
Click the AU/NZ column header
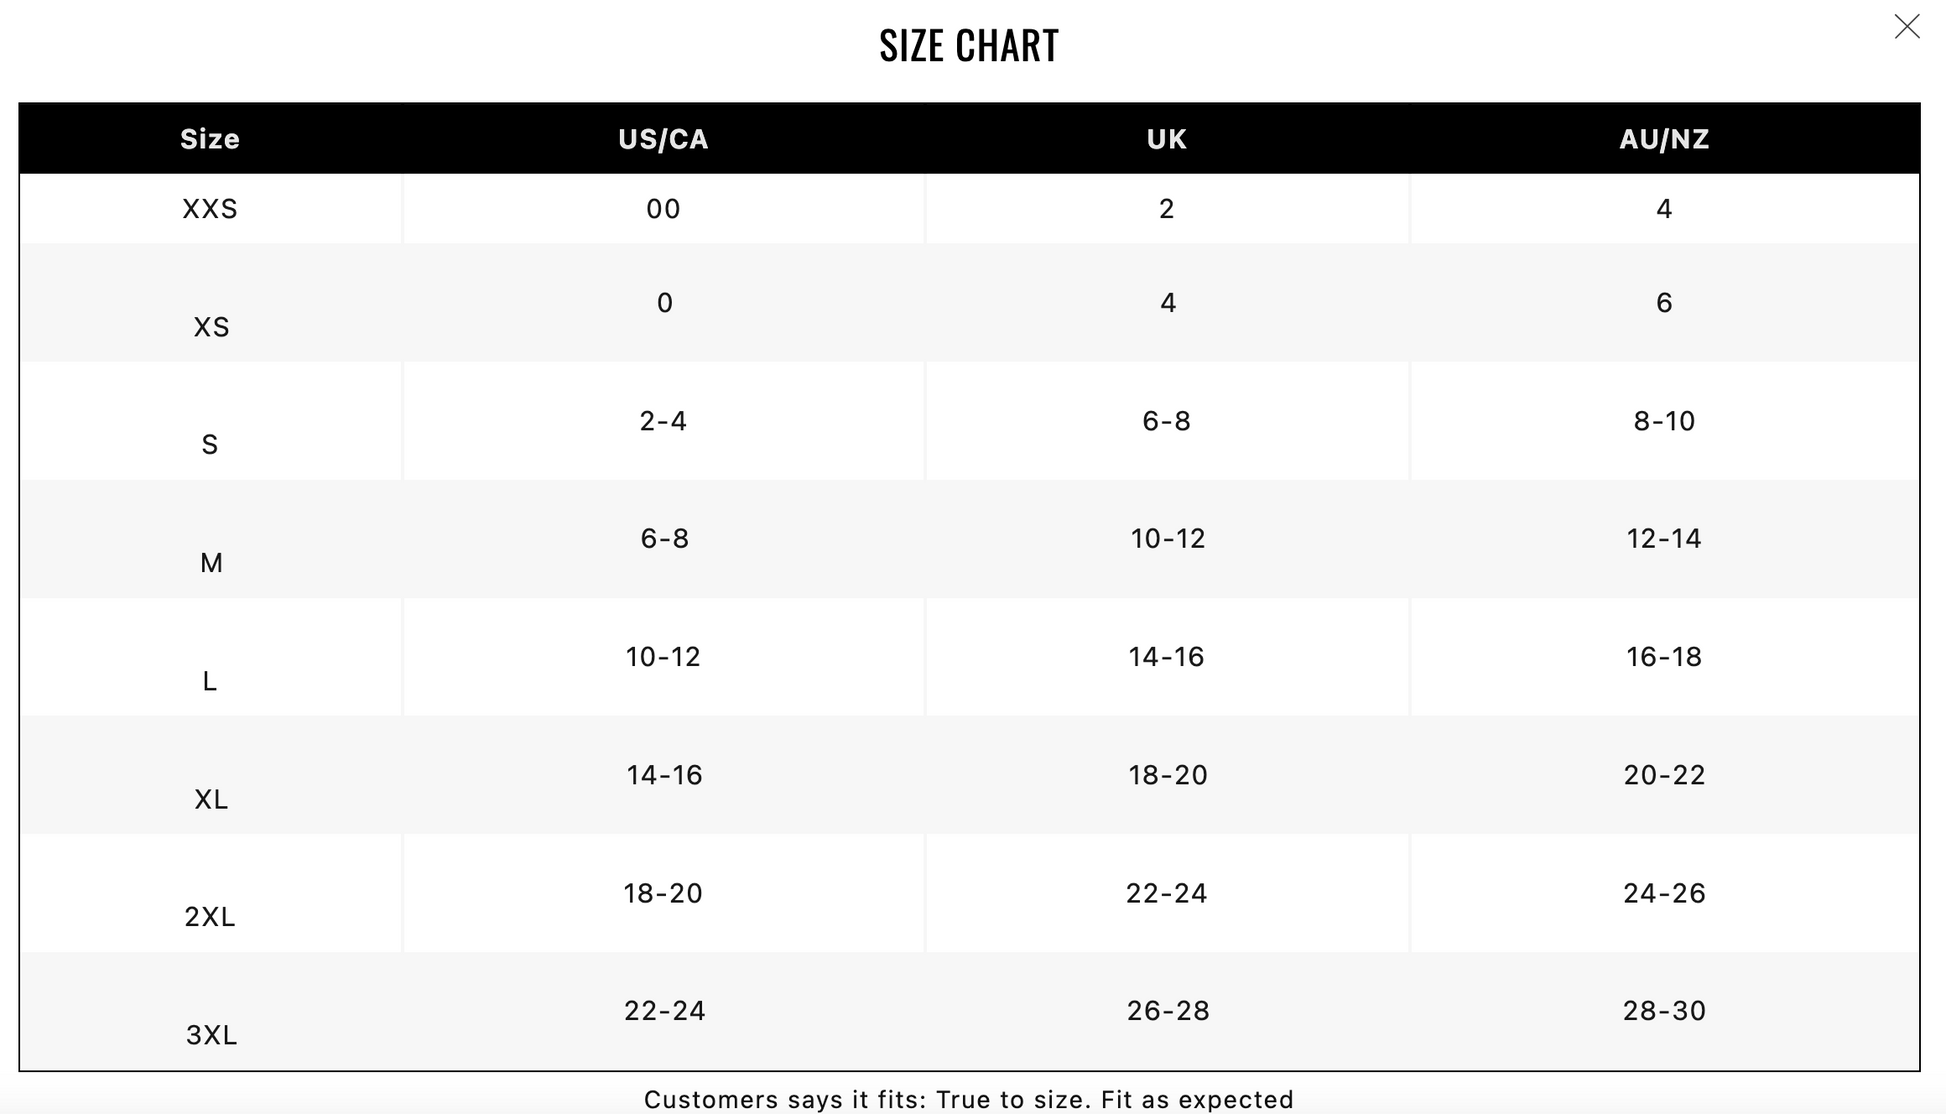(x=1664, y=139)
